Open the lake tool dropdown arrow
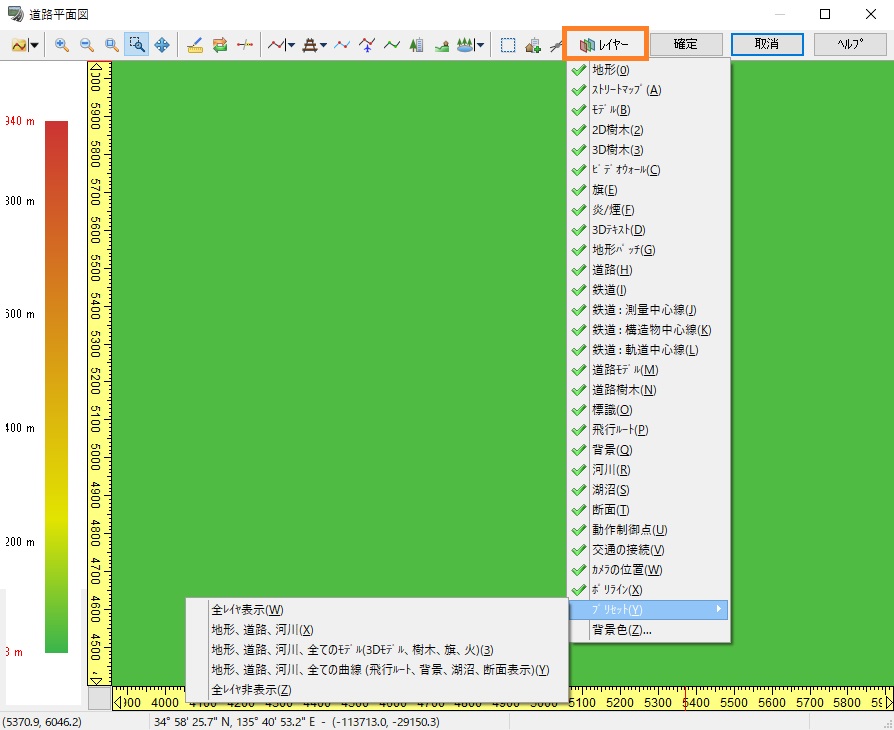 [x=480, y=44]
